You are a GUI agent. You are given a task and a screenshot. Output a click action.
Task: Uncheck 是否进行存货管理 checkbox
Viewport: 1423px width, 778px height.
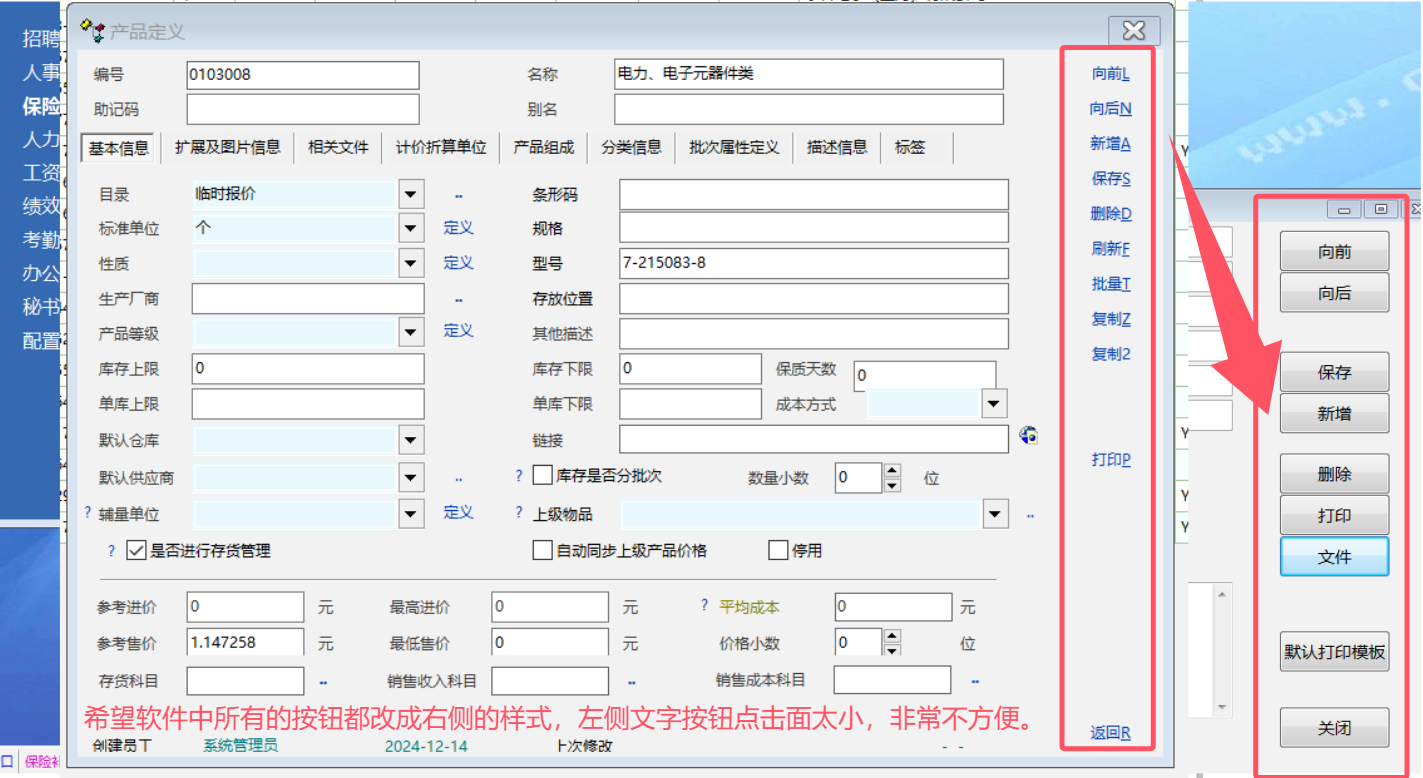point(137,550)
